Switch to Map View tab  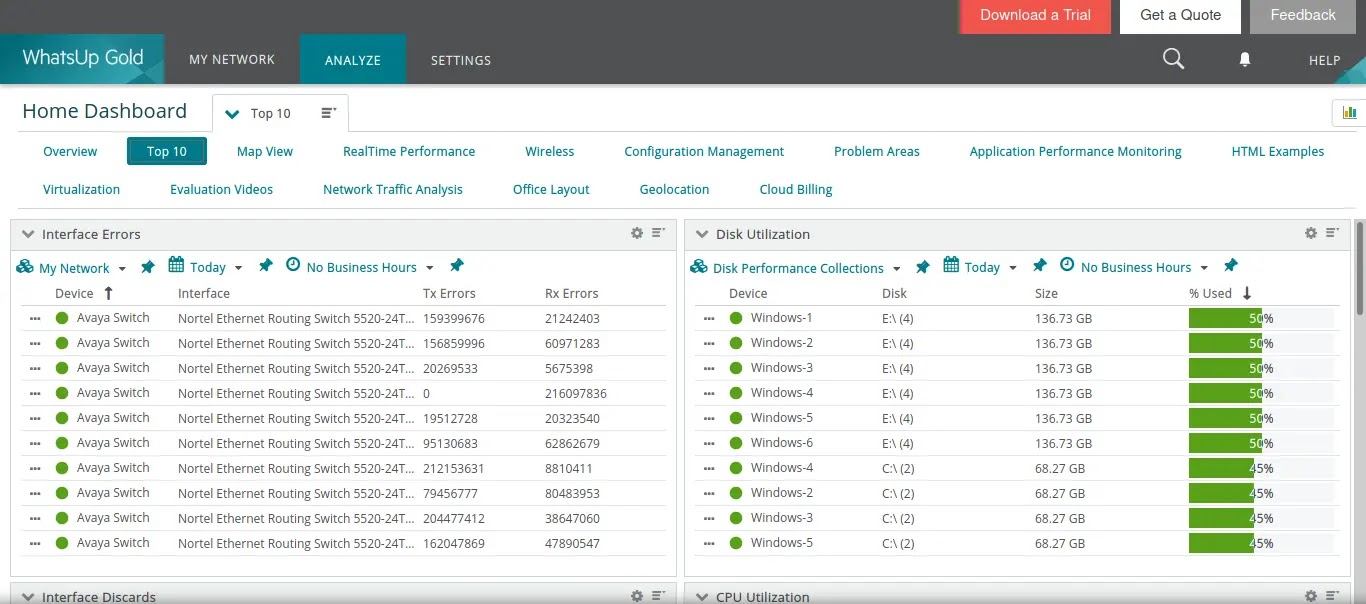pos(265,152)
